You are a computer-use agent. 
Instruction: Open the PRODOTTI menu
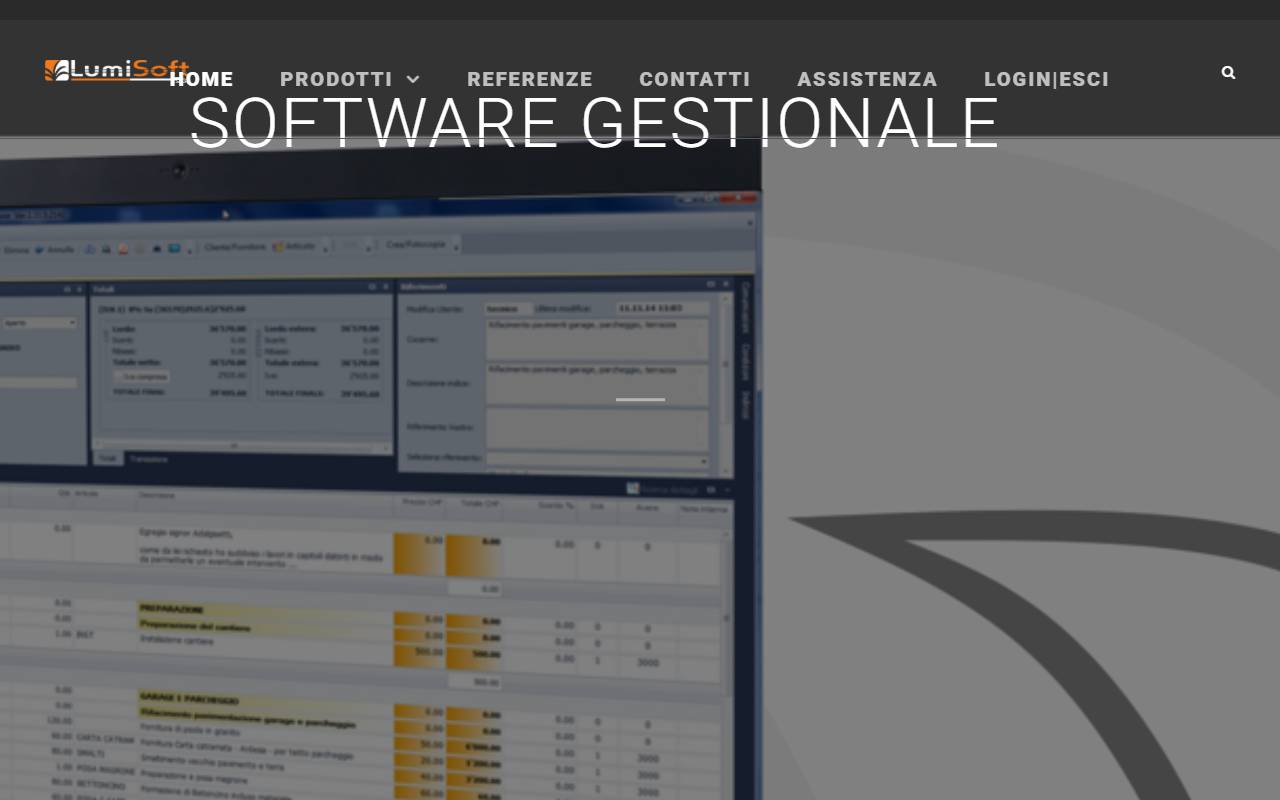click(336, 79)
